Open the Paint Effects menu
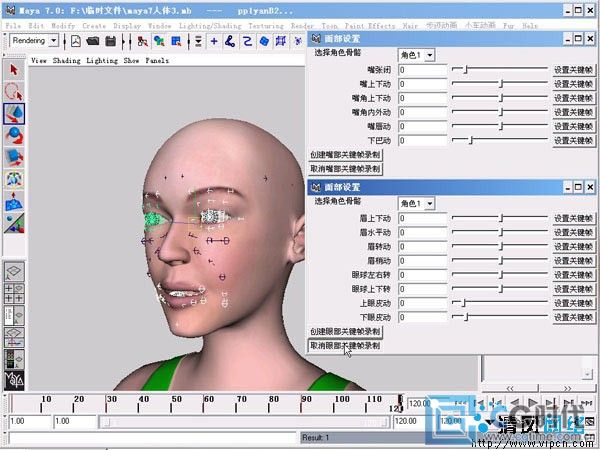 click(370, 26)
